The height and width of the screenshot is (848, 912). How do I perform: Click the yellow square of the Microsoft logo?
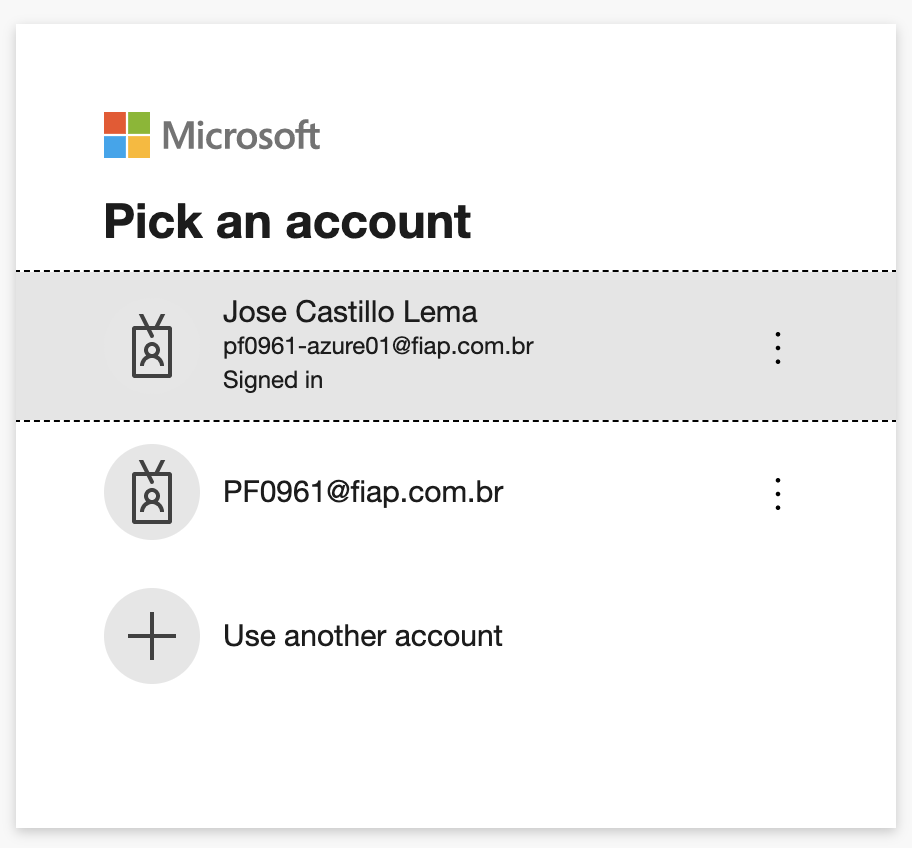139,147
